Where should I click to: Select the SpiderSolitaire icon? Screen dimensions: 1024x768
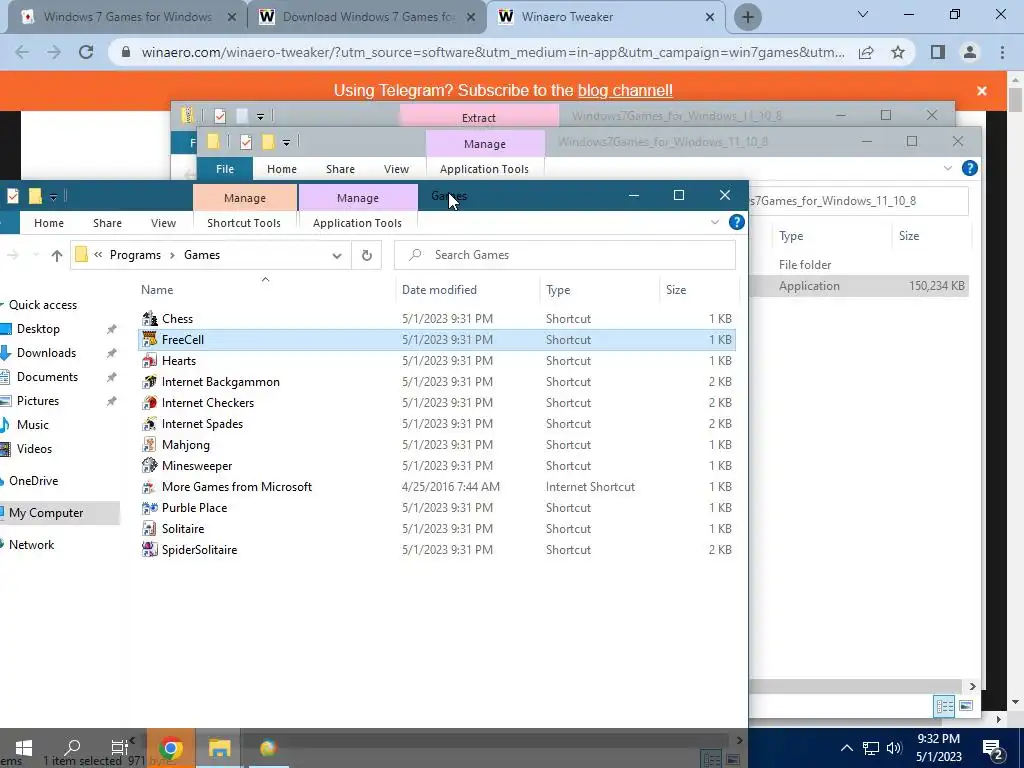150,549
